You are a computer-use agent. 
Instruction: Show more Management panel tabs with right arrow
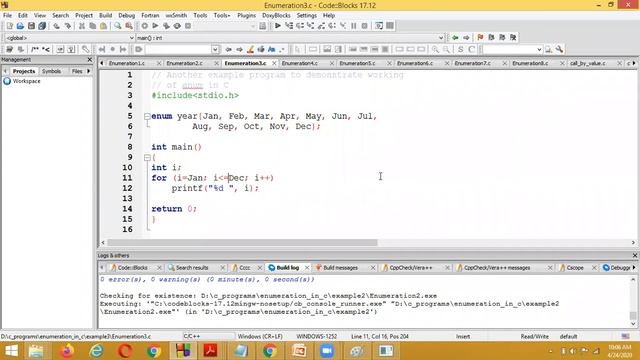click(89, 71)
